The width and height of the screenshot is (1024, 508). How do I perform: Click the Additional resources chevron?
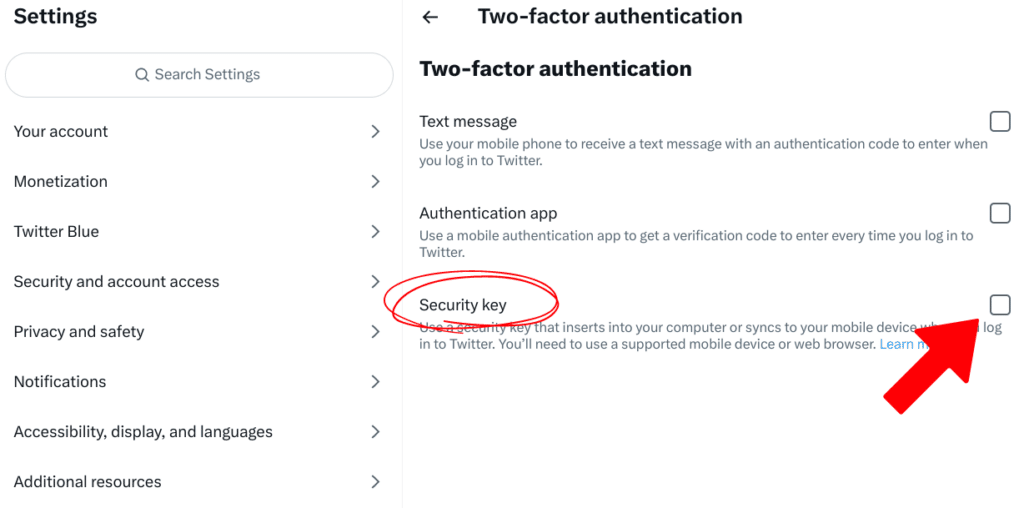click(376, 482)
